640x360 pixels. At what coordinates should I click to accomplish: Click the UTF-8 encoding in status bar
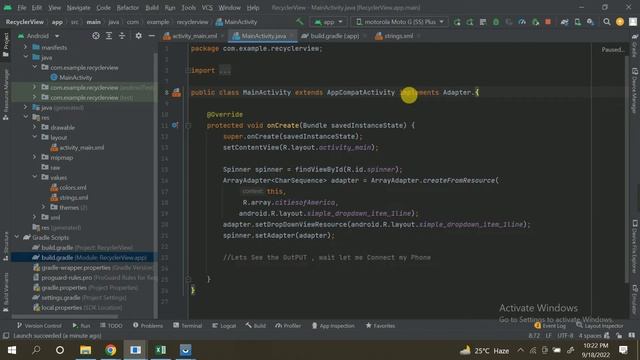(565, 336)
